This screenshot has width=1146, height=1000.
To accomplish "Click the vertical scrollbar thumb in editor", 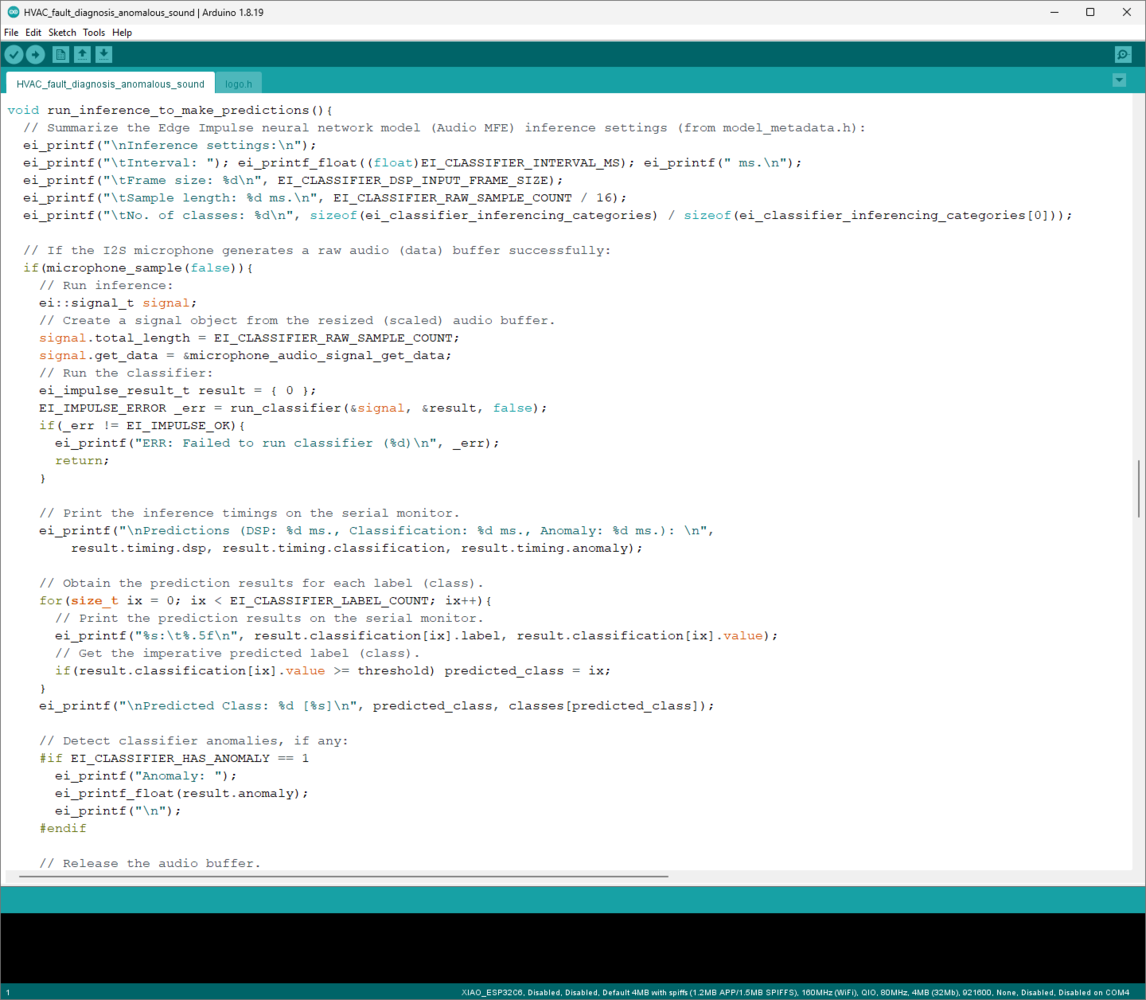I will 1138,488.
